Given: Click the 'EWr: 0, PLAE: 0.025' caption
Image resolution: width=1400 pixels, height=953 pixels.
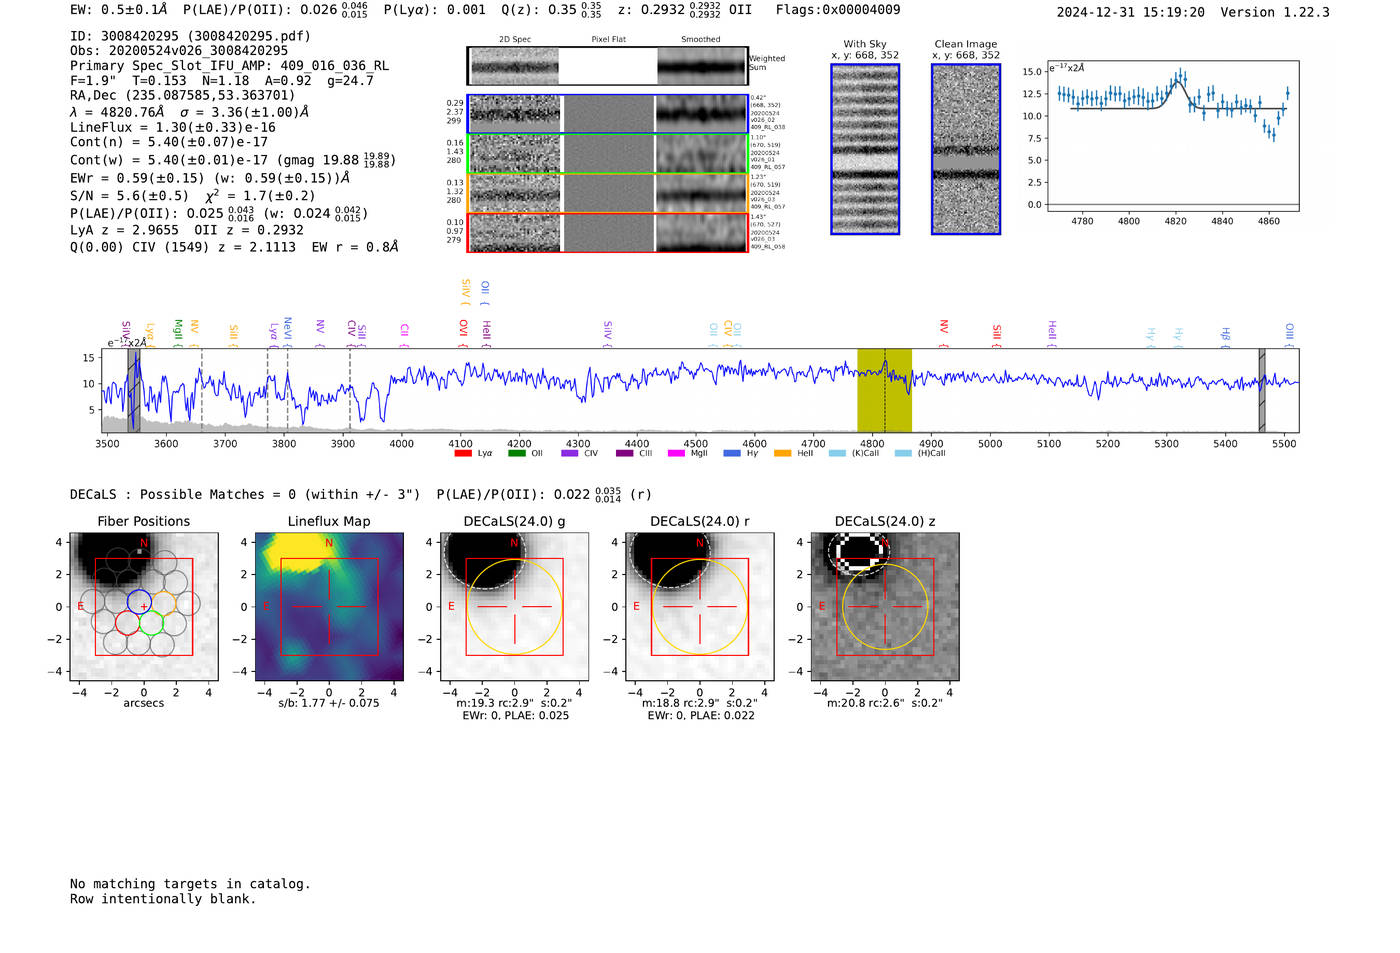Looking at the screenshot, I should (x=516, y=716).
